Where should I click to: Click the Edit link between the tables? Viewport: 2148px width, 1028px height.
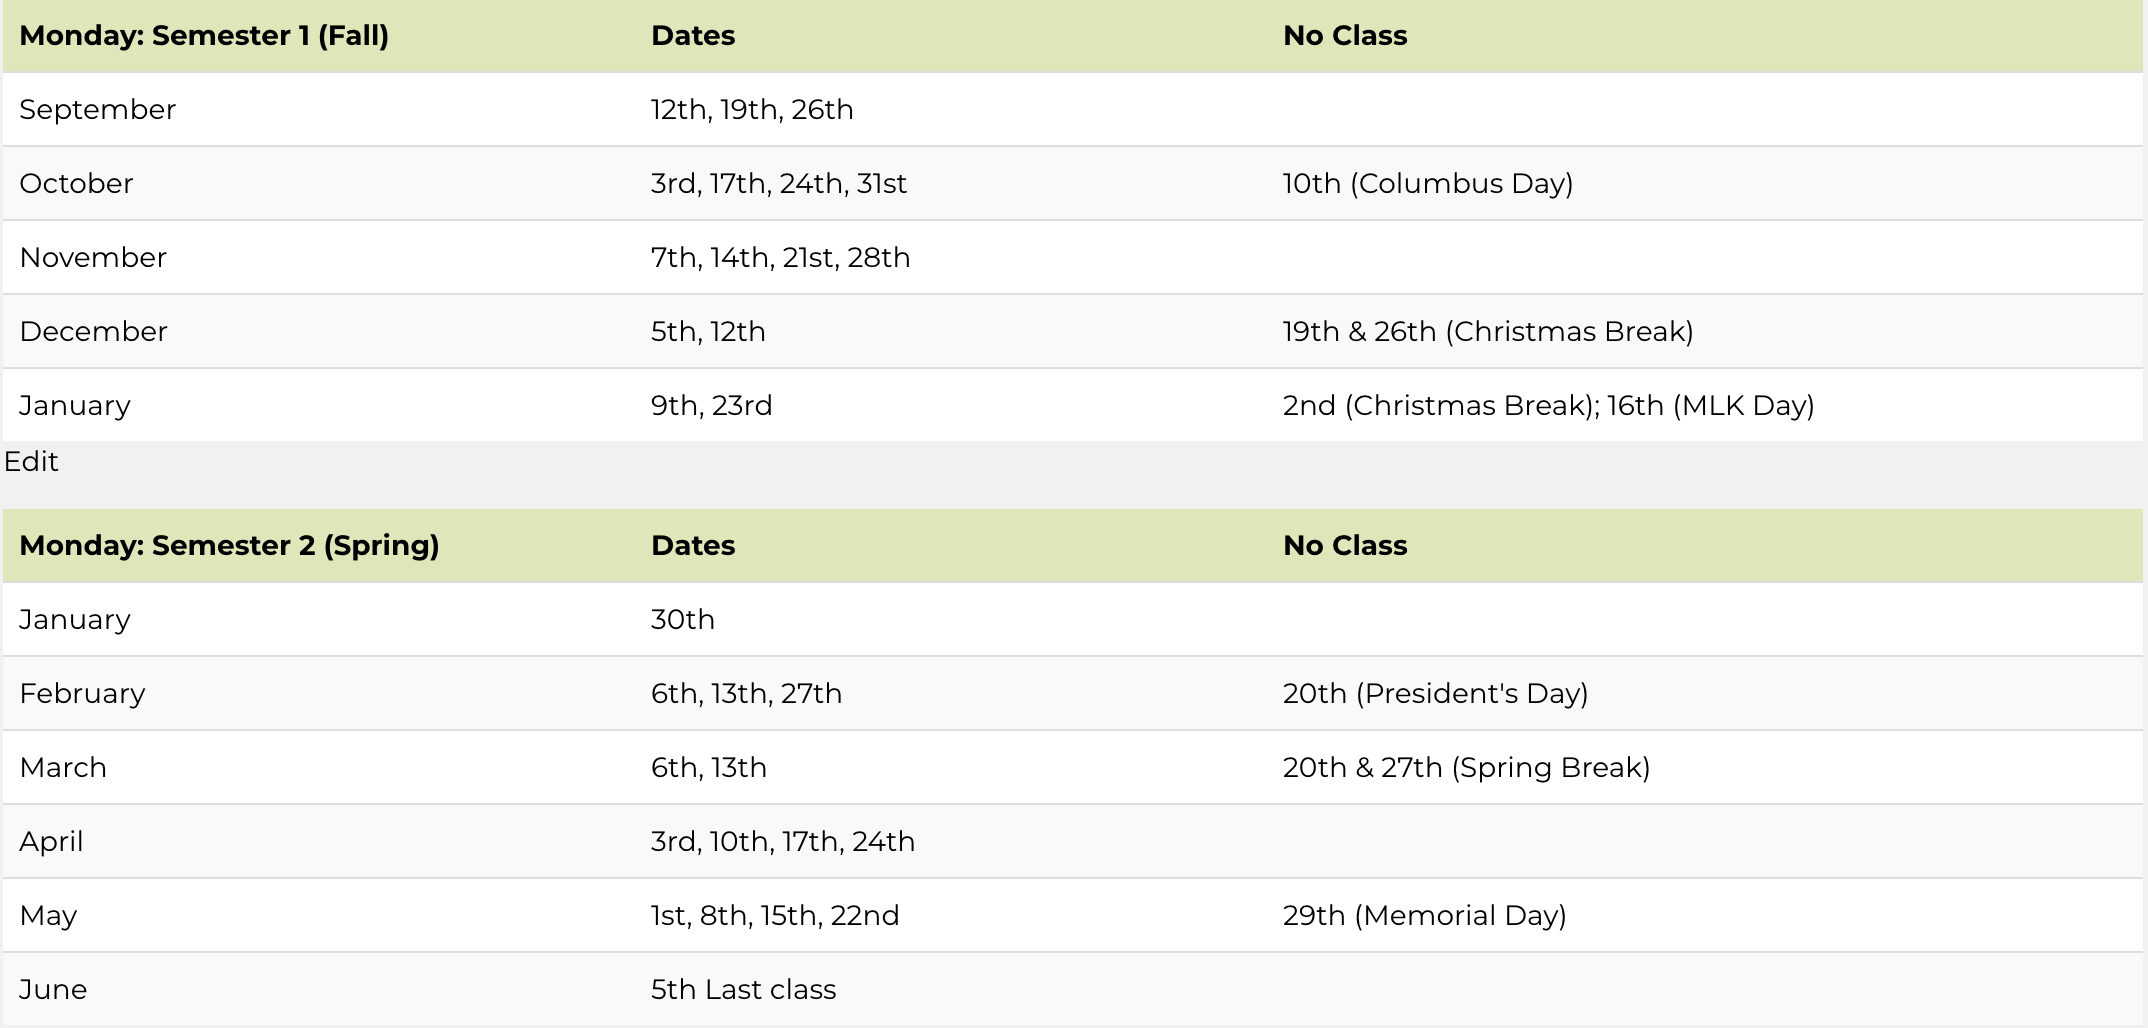(x=31, y=461)
